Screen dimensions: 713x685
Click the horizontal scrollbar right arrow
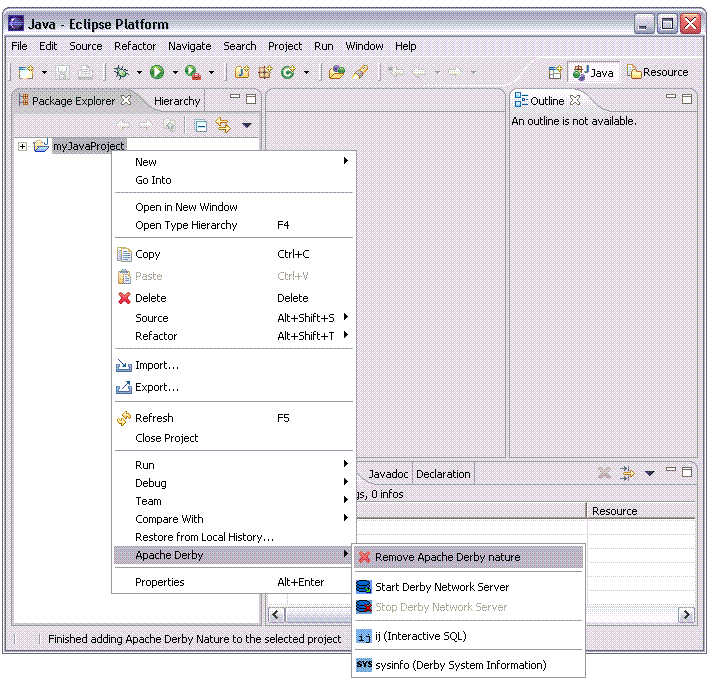(686, 615)
